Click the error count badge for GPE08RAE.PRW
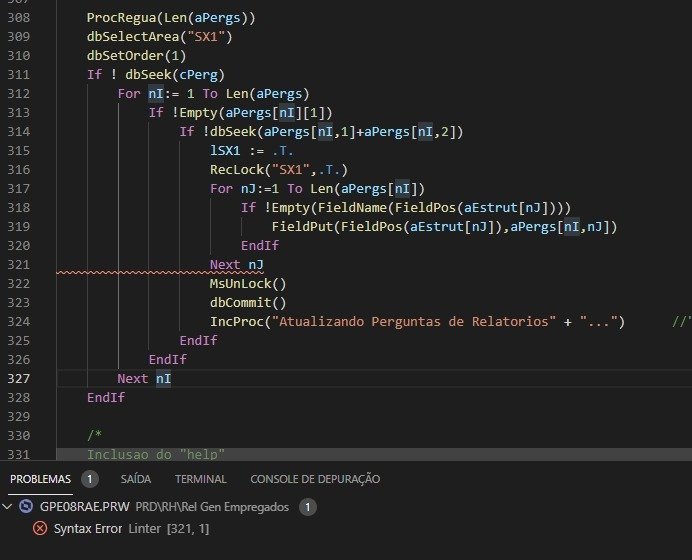This screenshot has height=560, width=692. pyautogui.click(x=308, y=507)
